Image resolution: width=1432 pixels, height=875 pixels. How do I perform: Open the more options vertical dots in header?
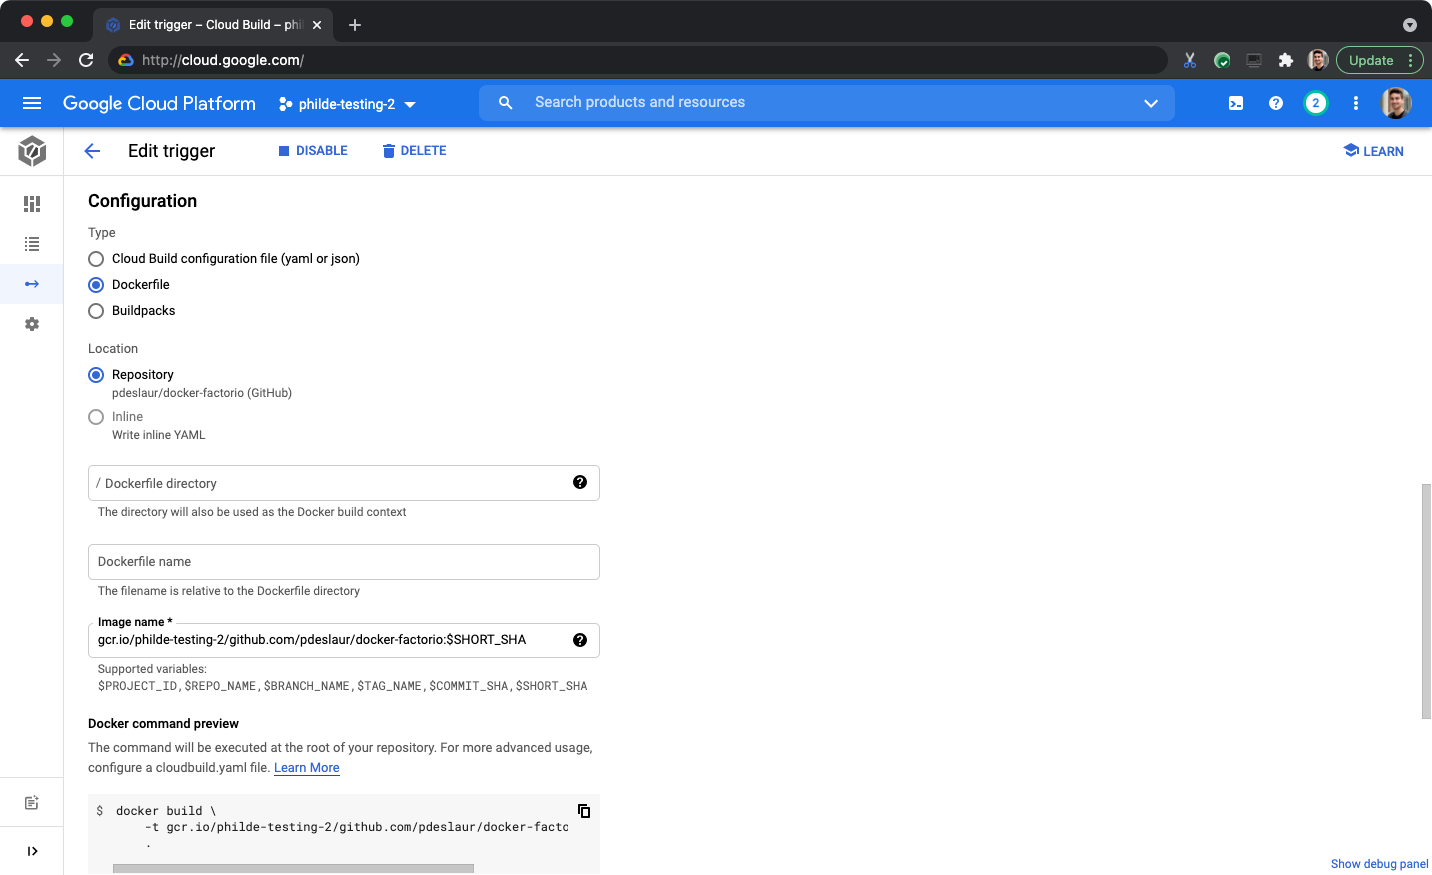pyautogui.click(x=1356, y=103)
